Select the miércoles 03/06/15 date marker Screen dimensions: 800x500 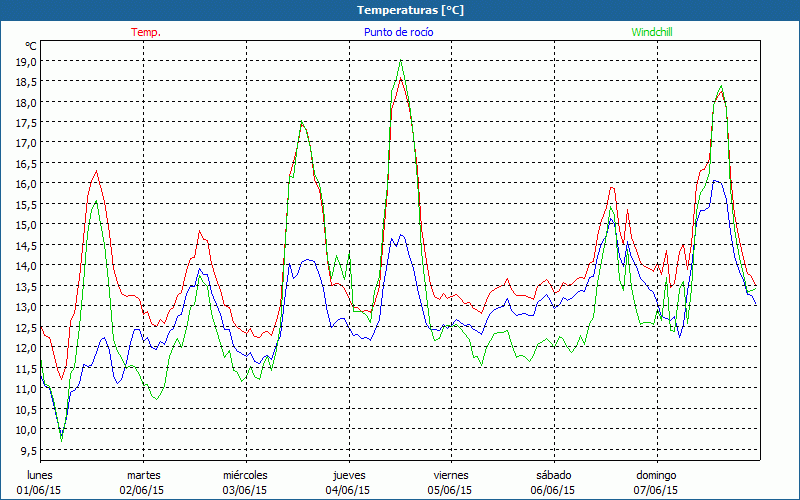(245, 482)
